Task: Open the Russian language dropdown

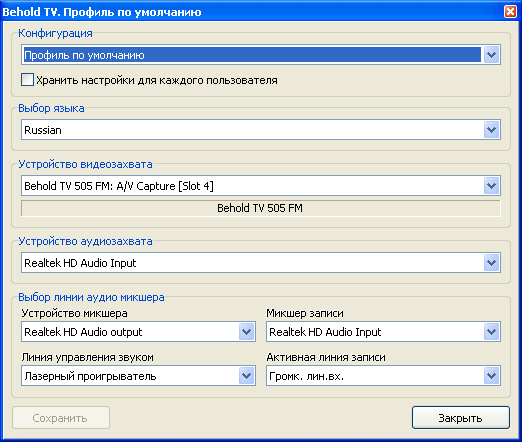Action: 261,130
